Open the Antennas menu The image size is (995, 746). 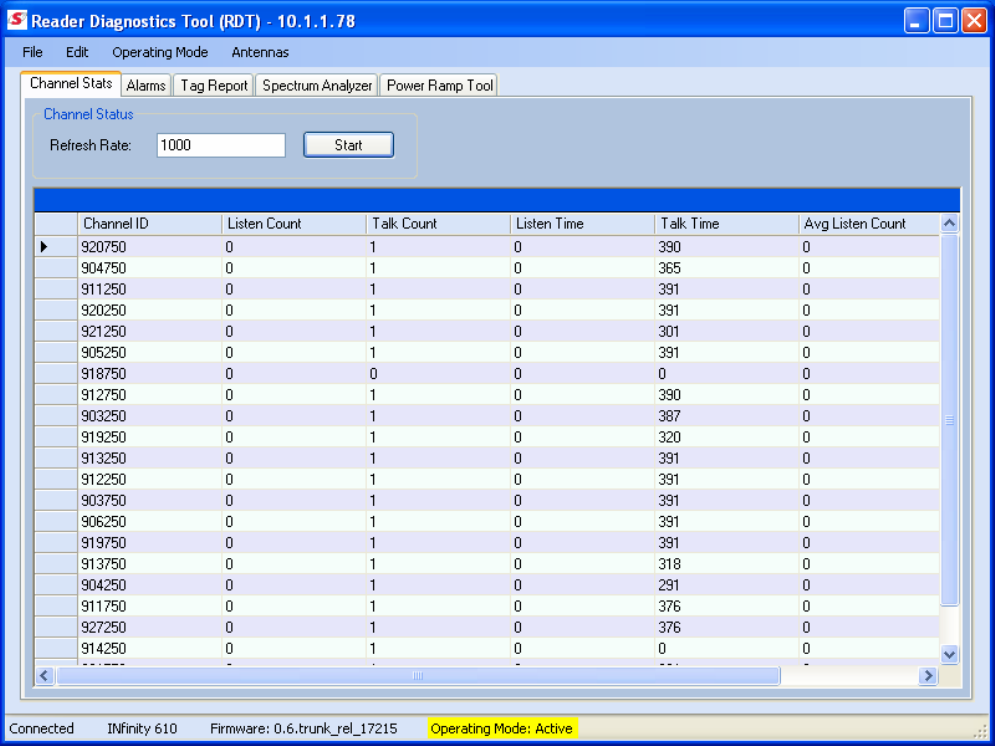coord(260,52)
